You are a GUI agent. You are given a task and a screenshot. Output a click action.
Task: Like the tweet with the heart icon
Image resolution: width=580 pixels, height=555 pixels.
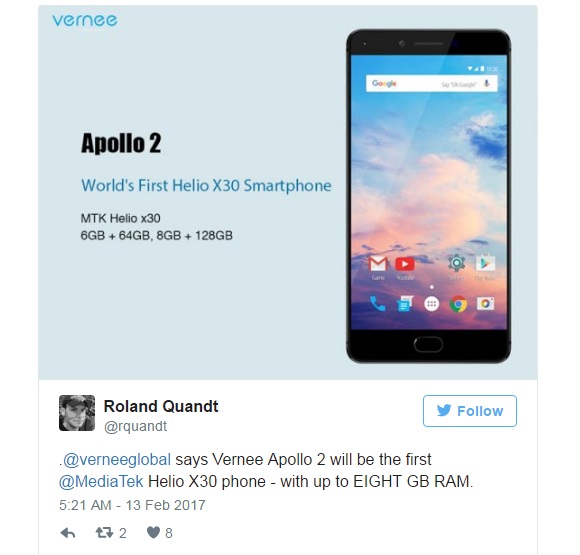point(153,532)
